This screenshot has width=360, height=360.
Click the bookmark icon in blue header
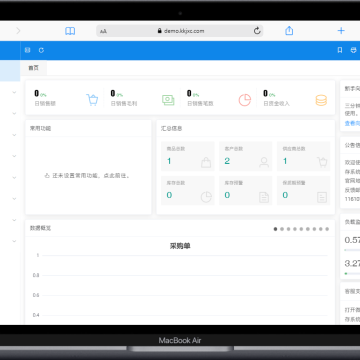pyautogui.click(x=340, y=50)
